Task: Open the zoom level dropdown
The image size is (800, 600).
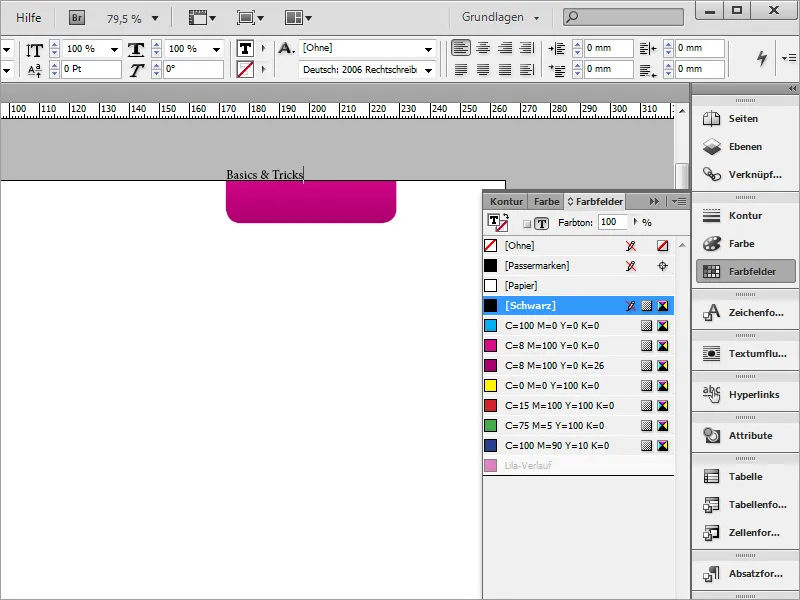Action: click(155, 19)
